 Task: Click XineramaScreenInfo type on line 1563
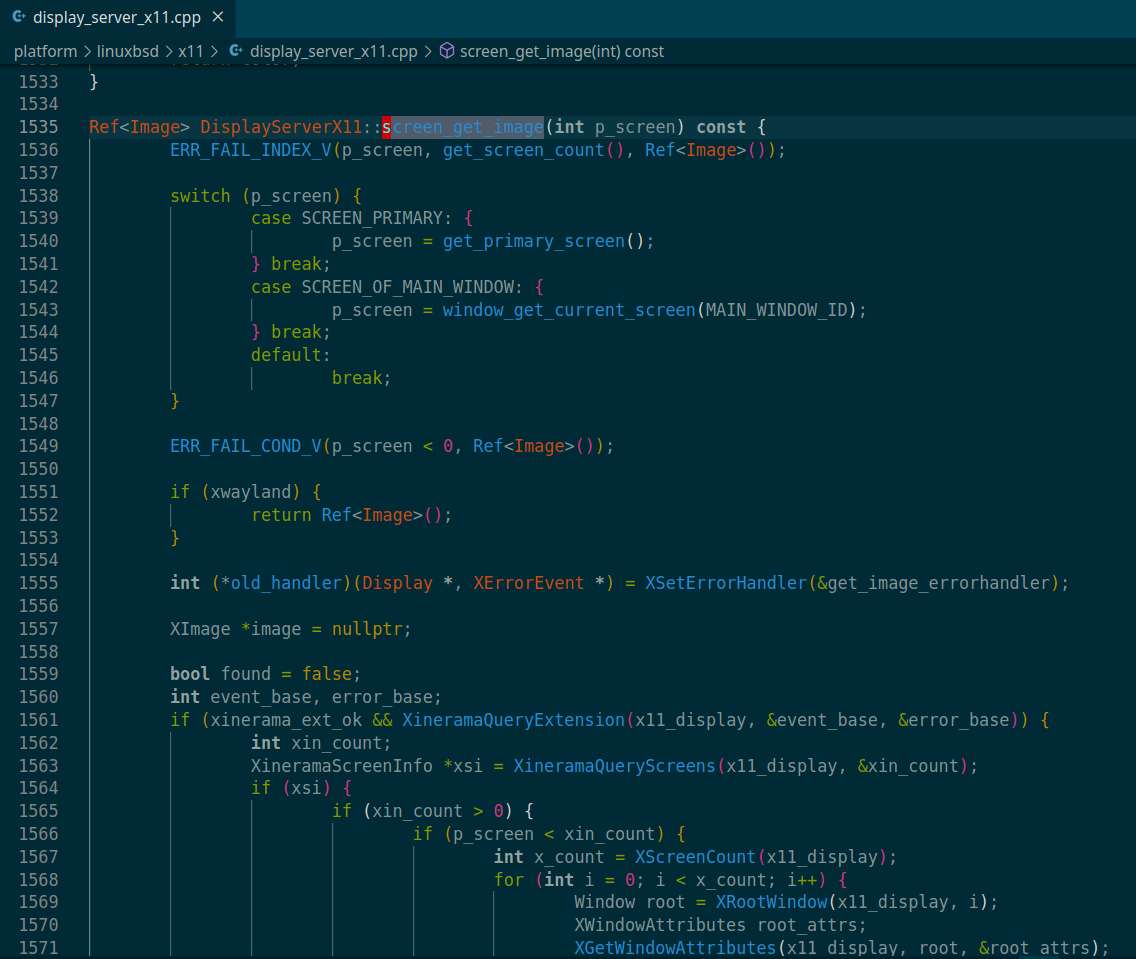point(341,766)
